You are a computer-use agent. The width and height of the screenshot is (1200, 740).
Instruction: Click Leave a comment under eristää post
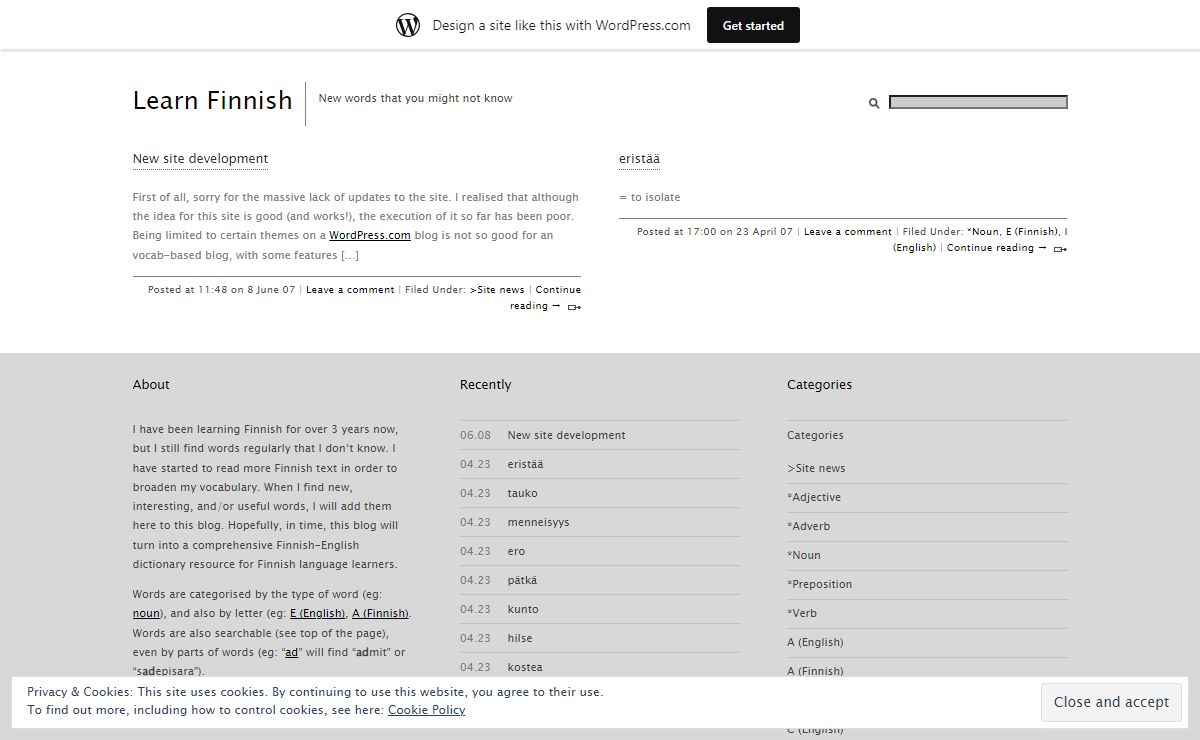coord(848,232)
